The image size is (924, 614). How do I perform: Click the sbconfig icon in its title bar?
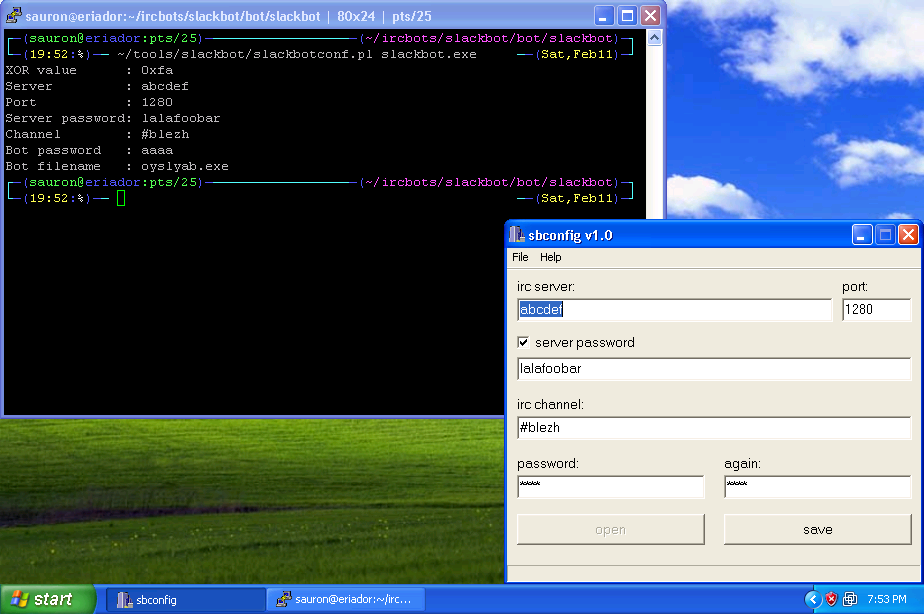tap(517, 235)
